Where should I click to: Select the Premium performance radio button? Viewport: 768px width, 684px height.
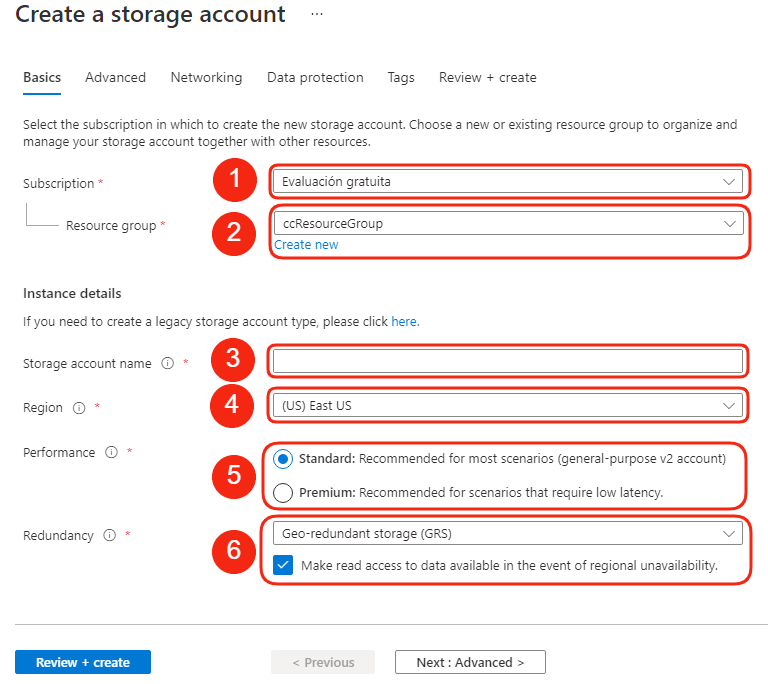283,492
